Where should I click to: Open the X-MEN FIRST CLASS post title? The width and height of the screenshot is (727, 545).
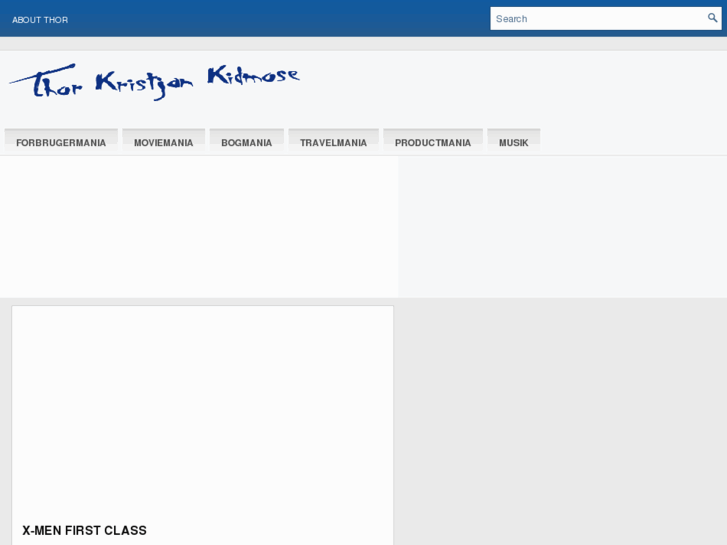coord(84,530)
